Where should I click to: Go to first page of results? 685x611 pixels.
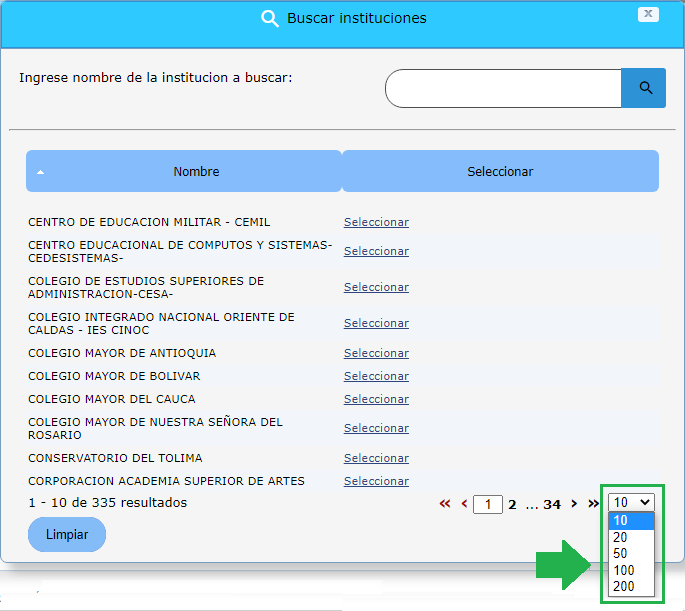(445, 504)
